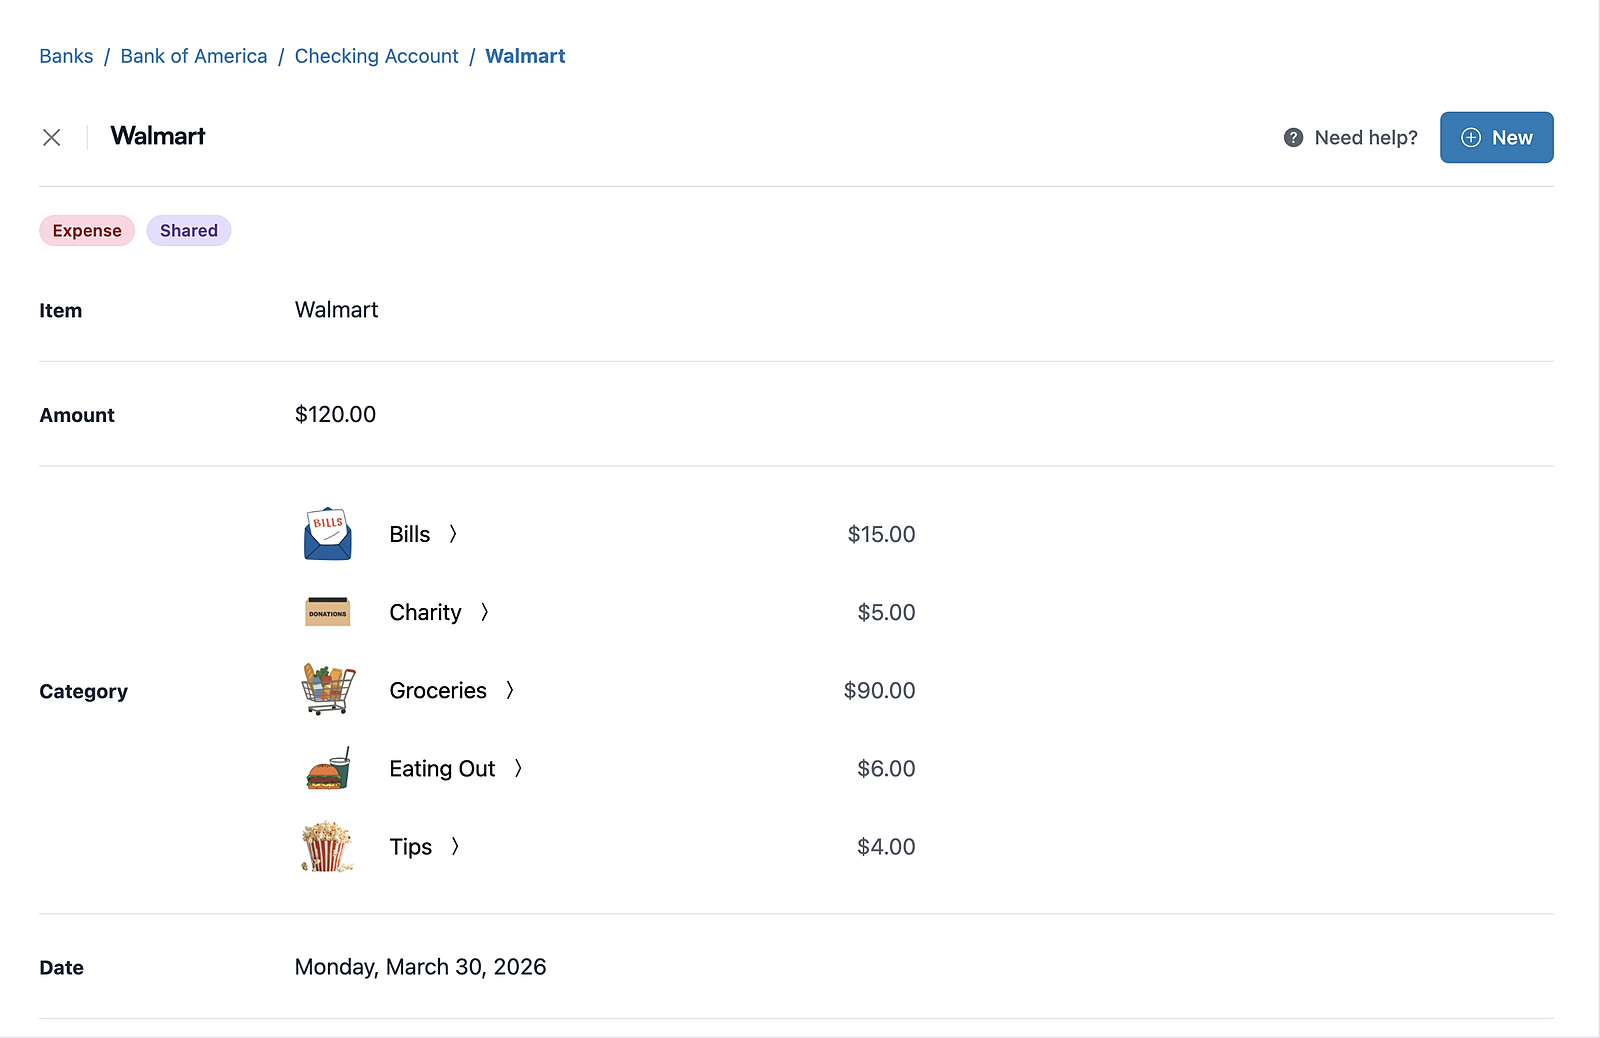Image resolution: width=1600 pixels, height=1038 pixels.
Task: Click the Tips popcorn icon
Action: point(327,846)
